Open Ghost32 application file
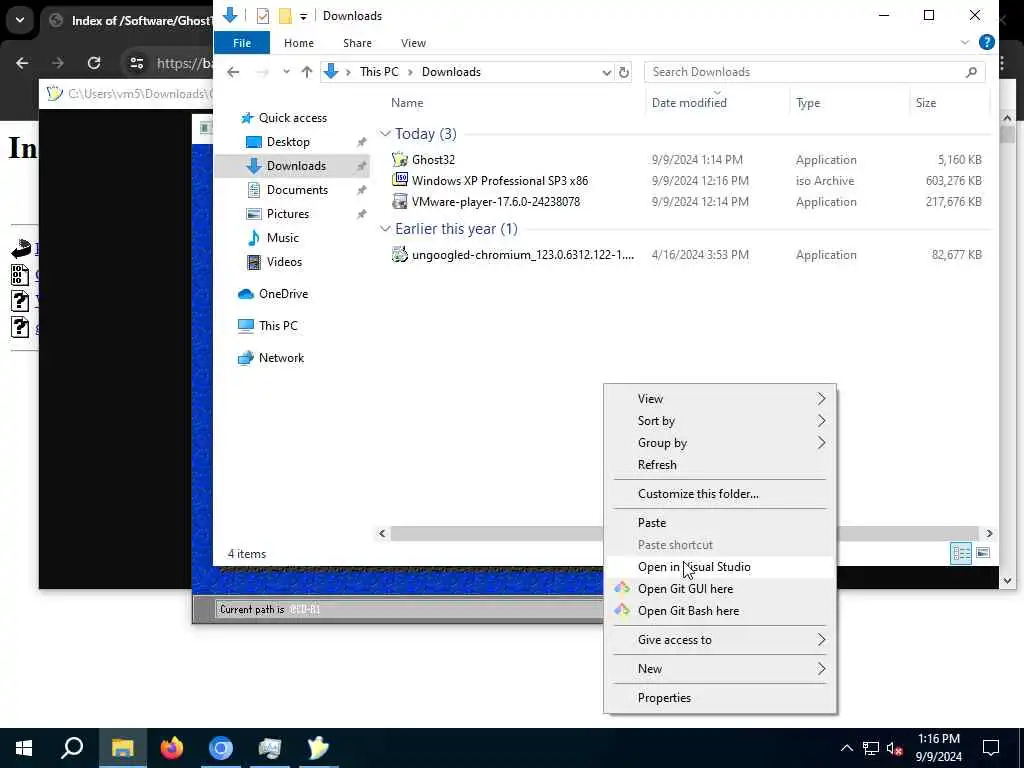Image resolution: width=1024 pixels, height=768 pixels. coord(433,159)
